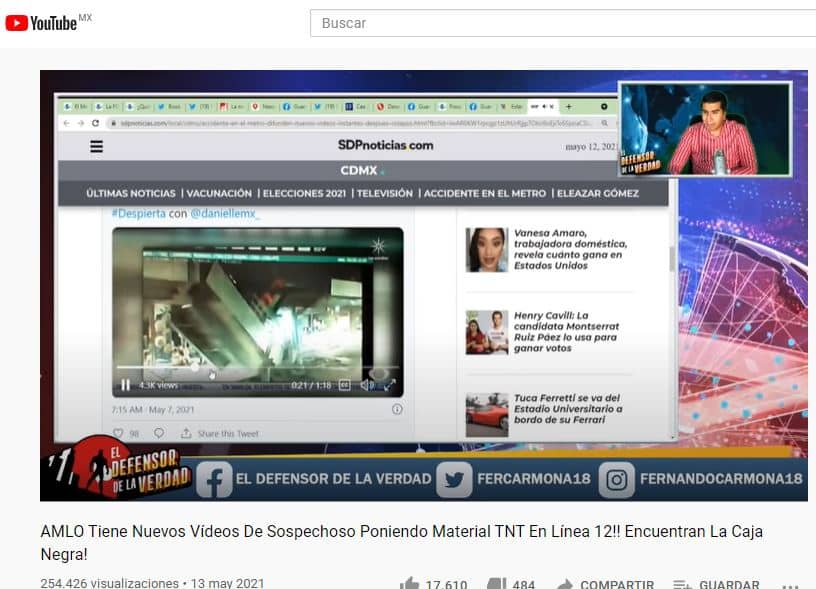
Task: Click the 13 may 2021 upload date
Action: [227, 583]
